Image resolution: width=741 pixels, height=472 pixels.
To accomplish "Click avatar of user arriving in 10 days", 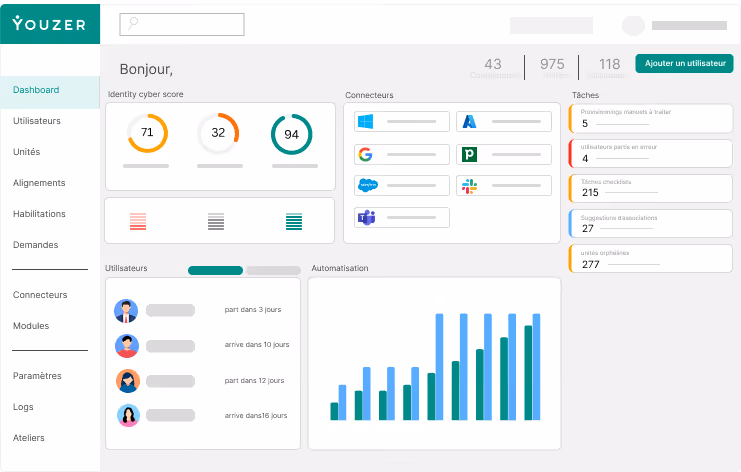I will [127, 346].
